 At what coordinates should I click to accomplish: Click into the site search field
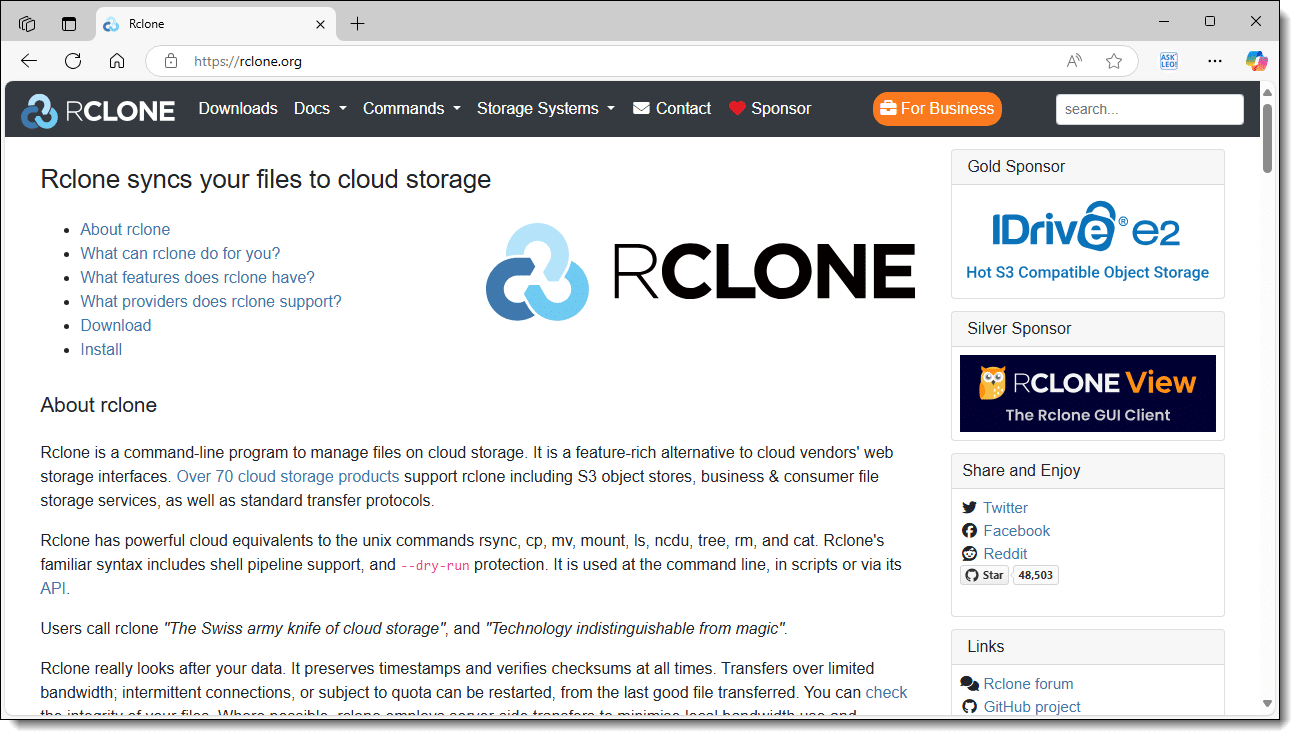[1149, 109]
